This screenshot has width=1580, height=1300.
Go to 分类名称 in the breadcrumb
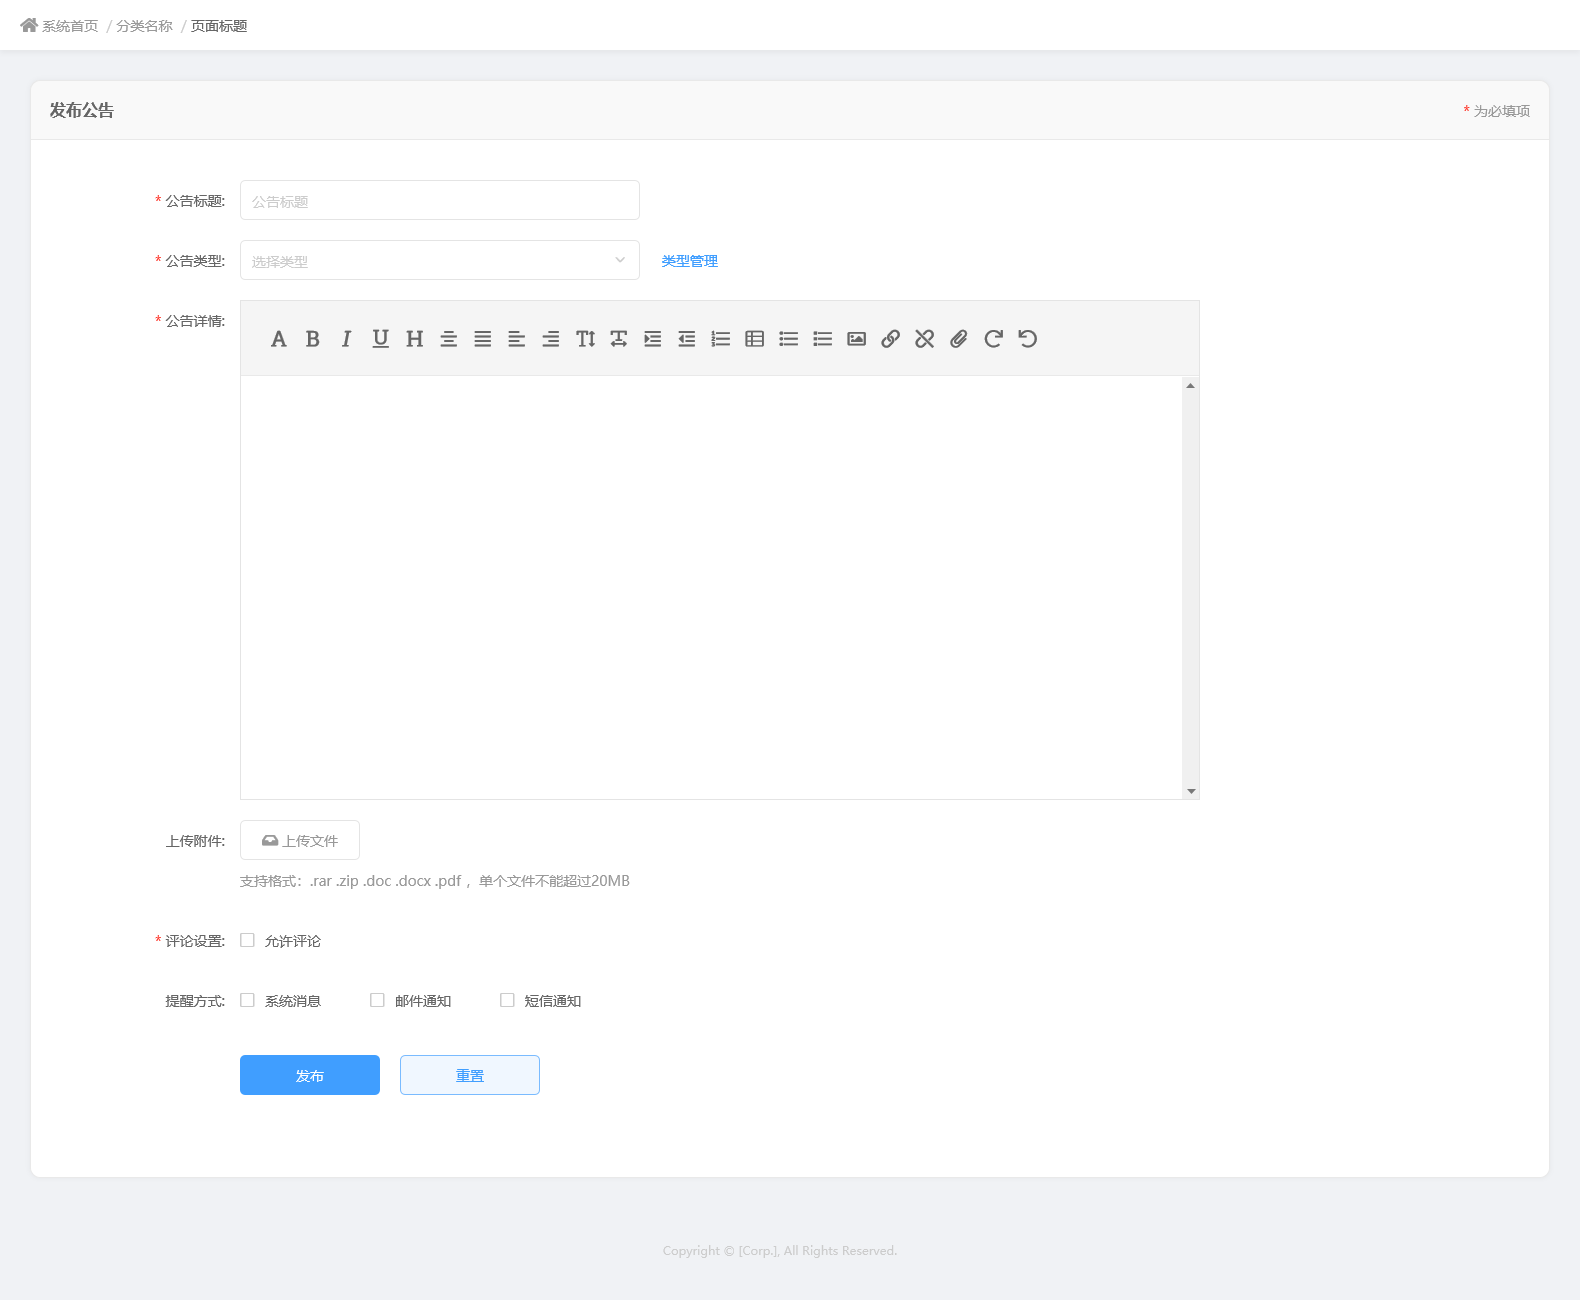[144, 26]
